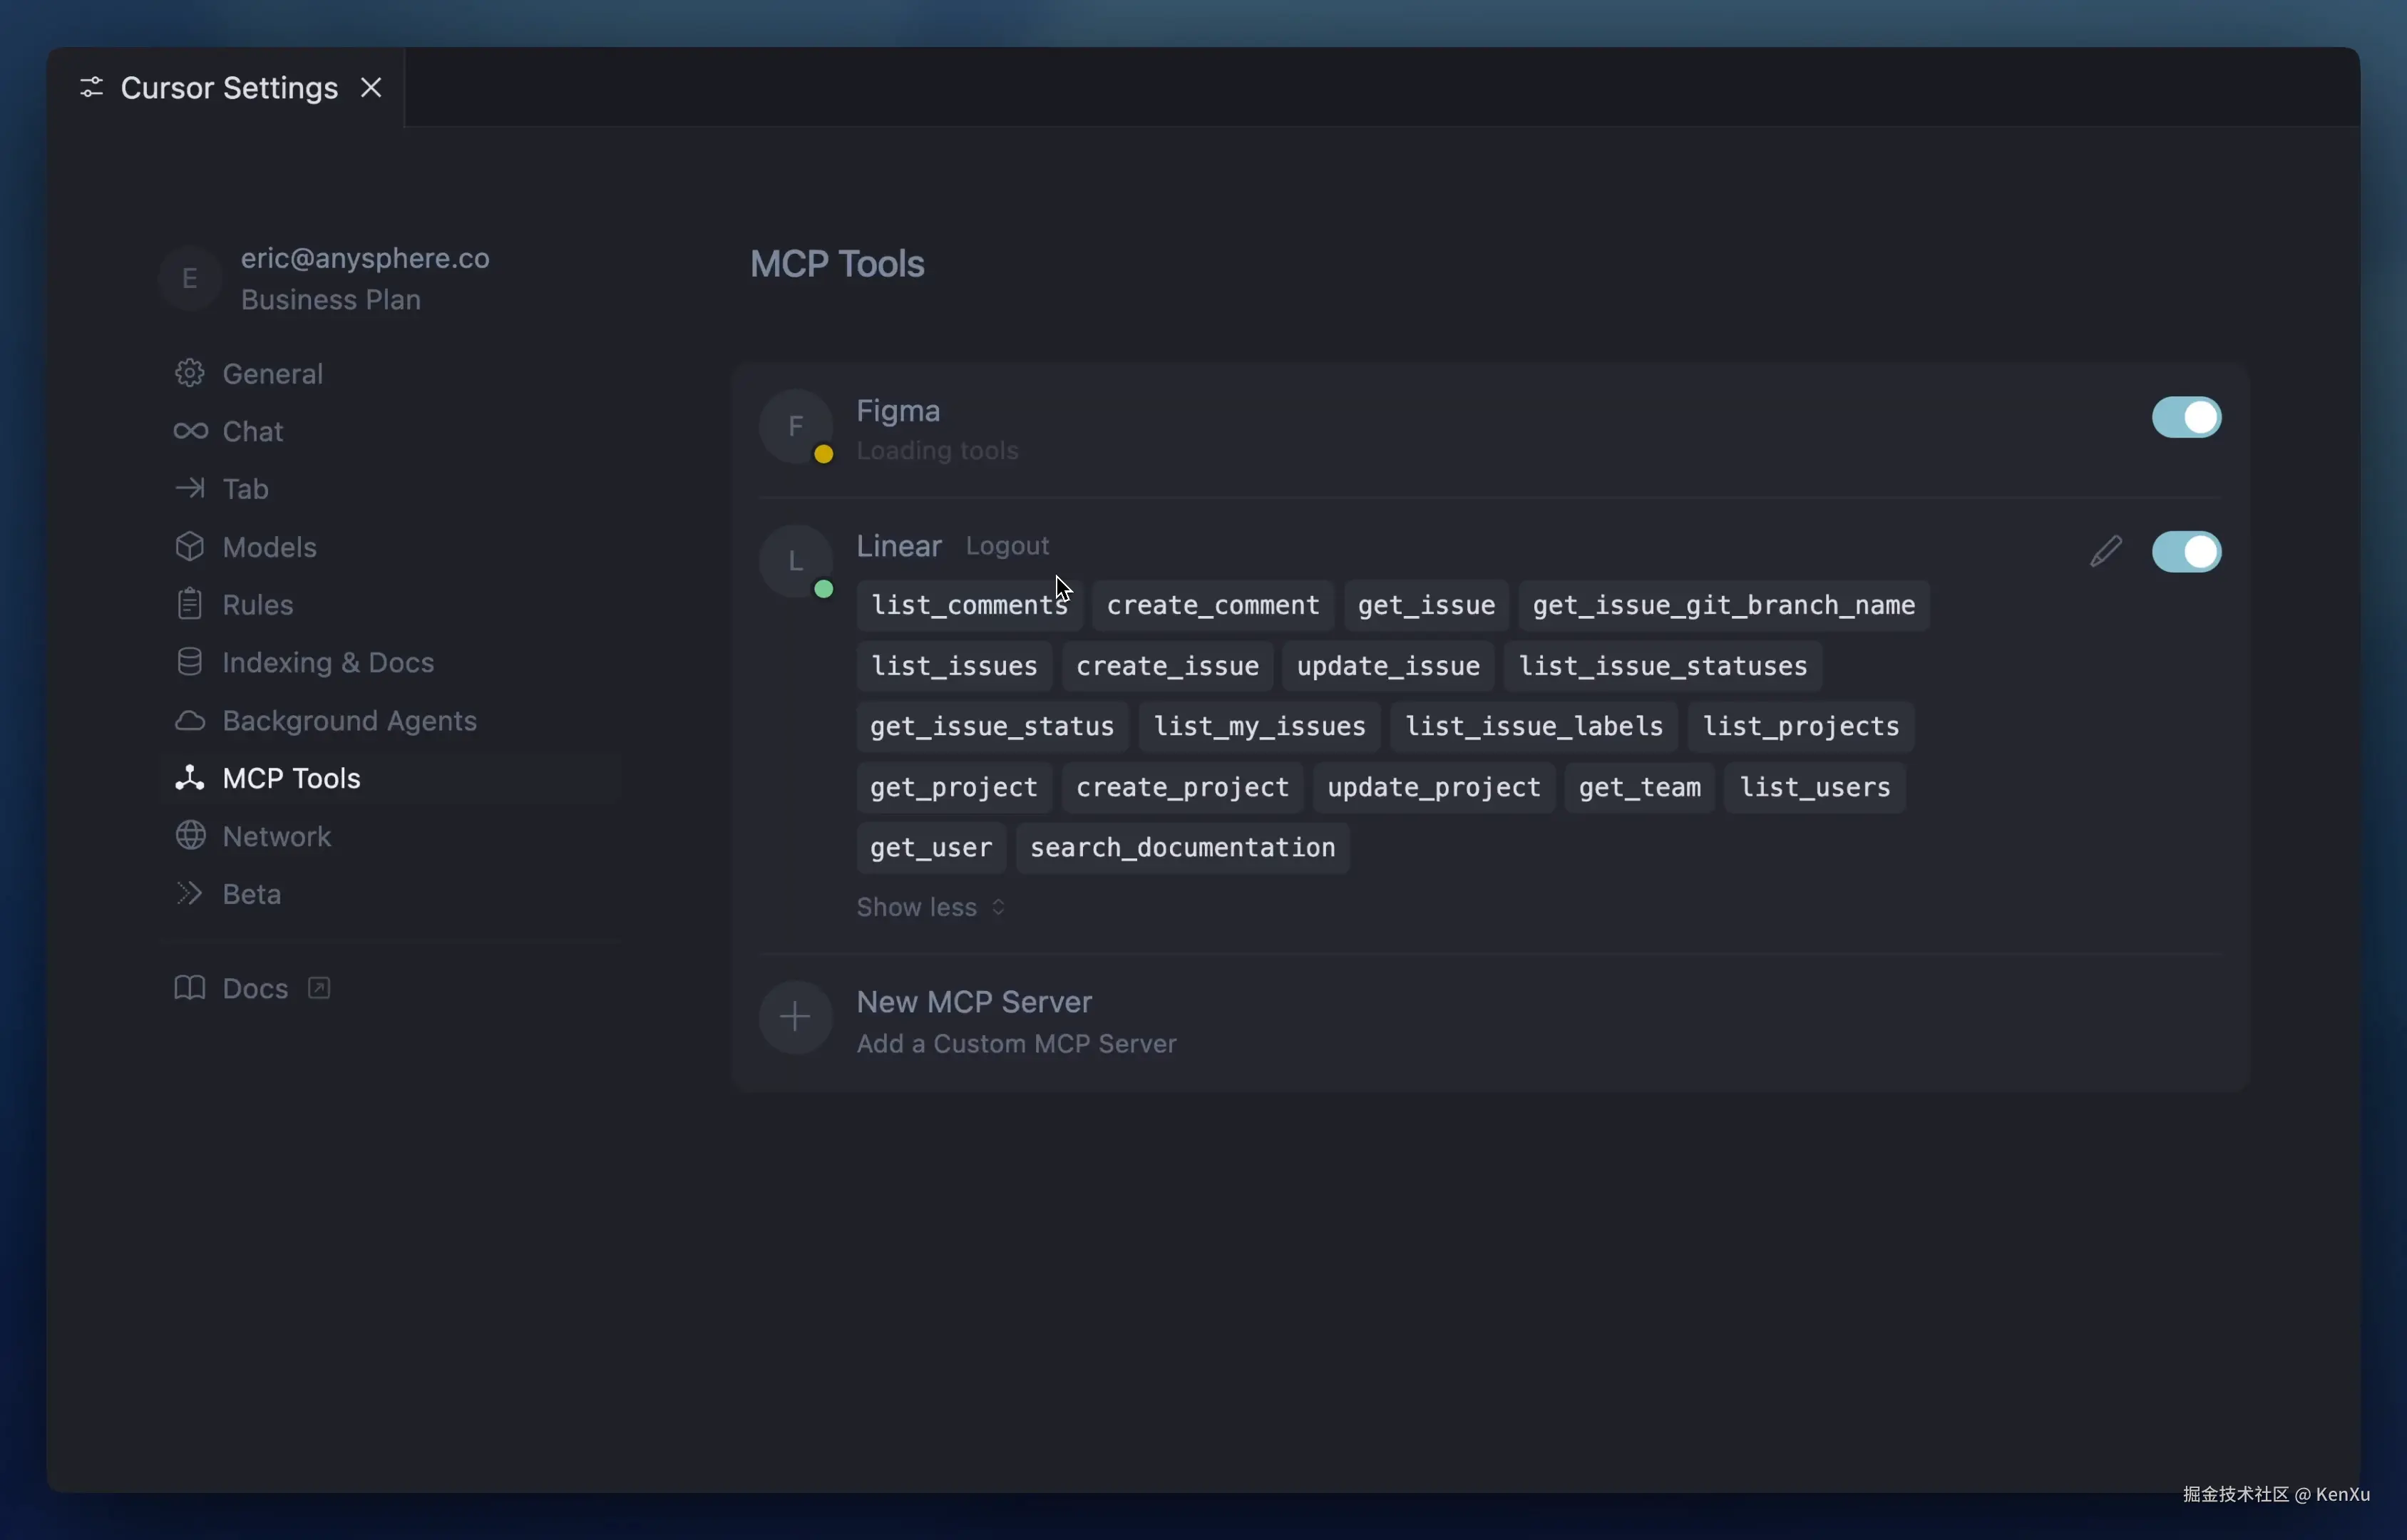Viewport: 2407px width, 1540px height.
Task: Click the Figma server avatar icon
Action: (x=795, y=427)
